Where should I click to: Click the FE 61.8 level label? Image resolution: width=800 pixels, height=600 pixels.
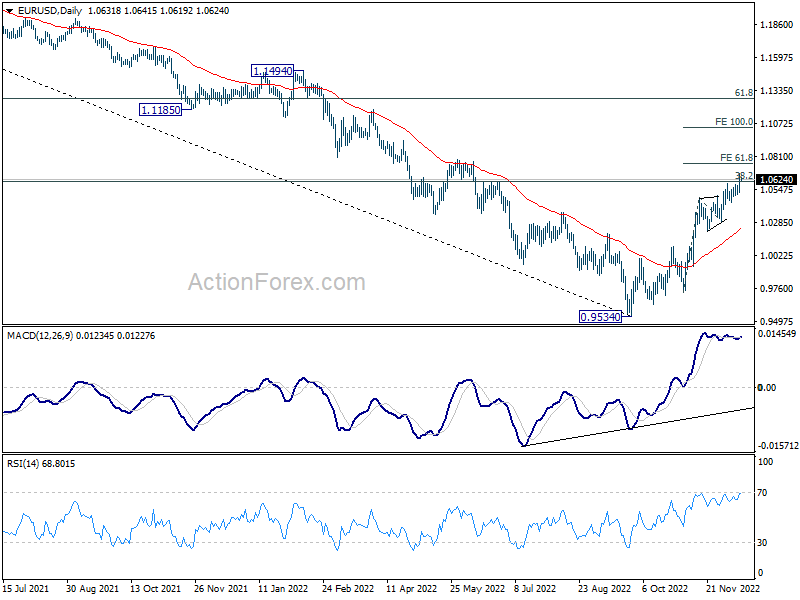tap(736, 158)
